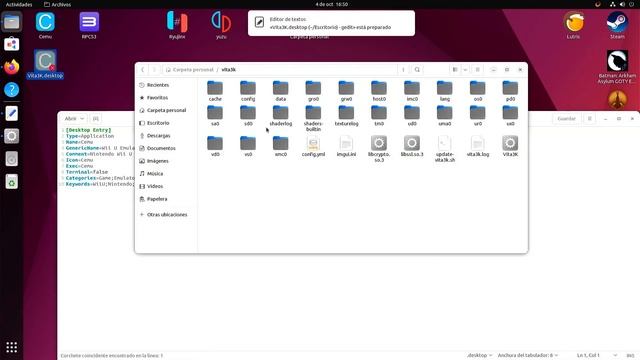Open Cemu desktop shortcut

click(x=45, y=25)
